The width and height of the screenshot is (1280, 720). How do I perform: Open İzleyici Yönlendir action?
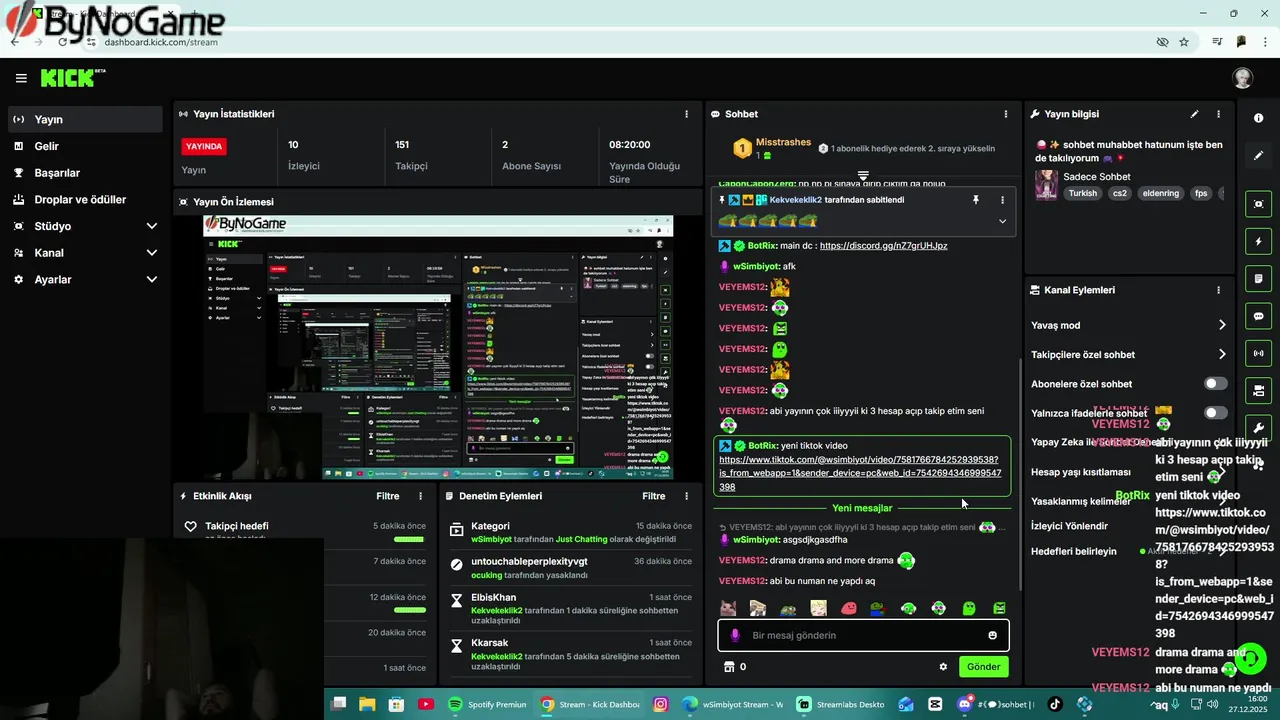point(1070,526)
